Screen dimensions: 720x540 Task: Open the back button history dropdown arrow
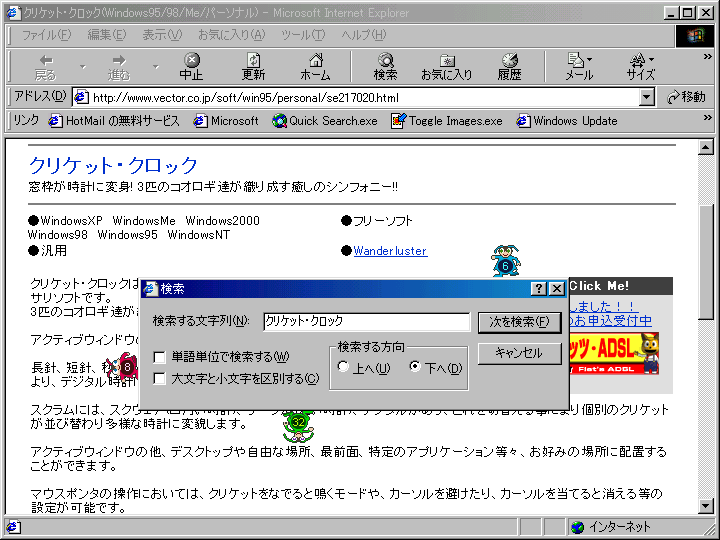(83, 67)
